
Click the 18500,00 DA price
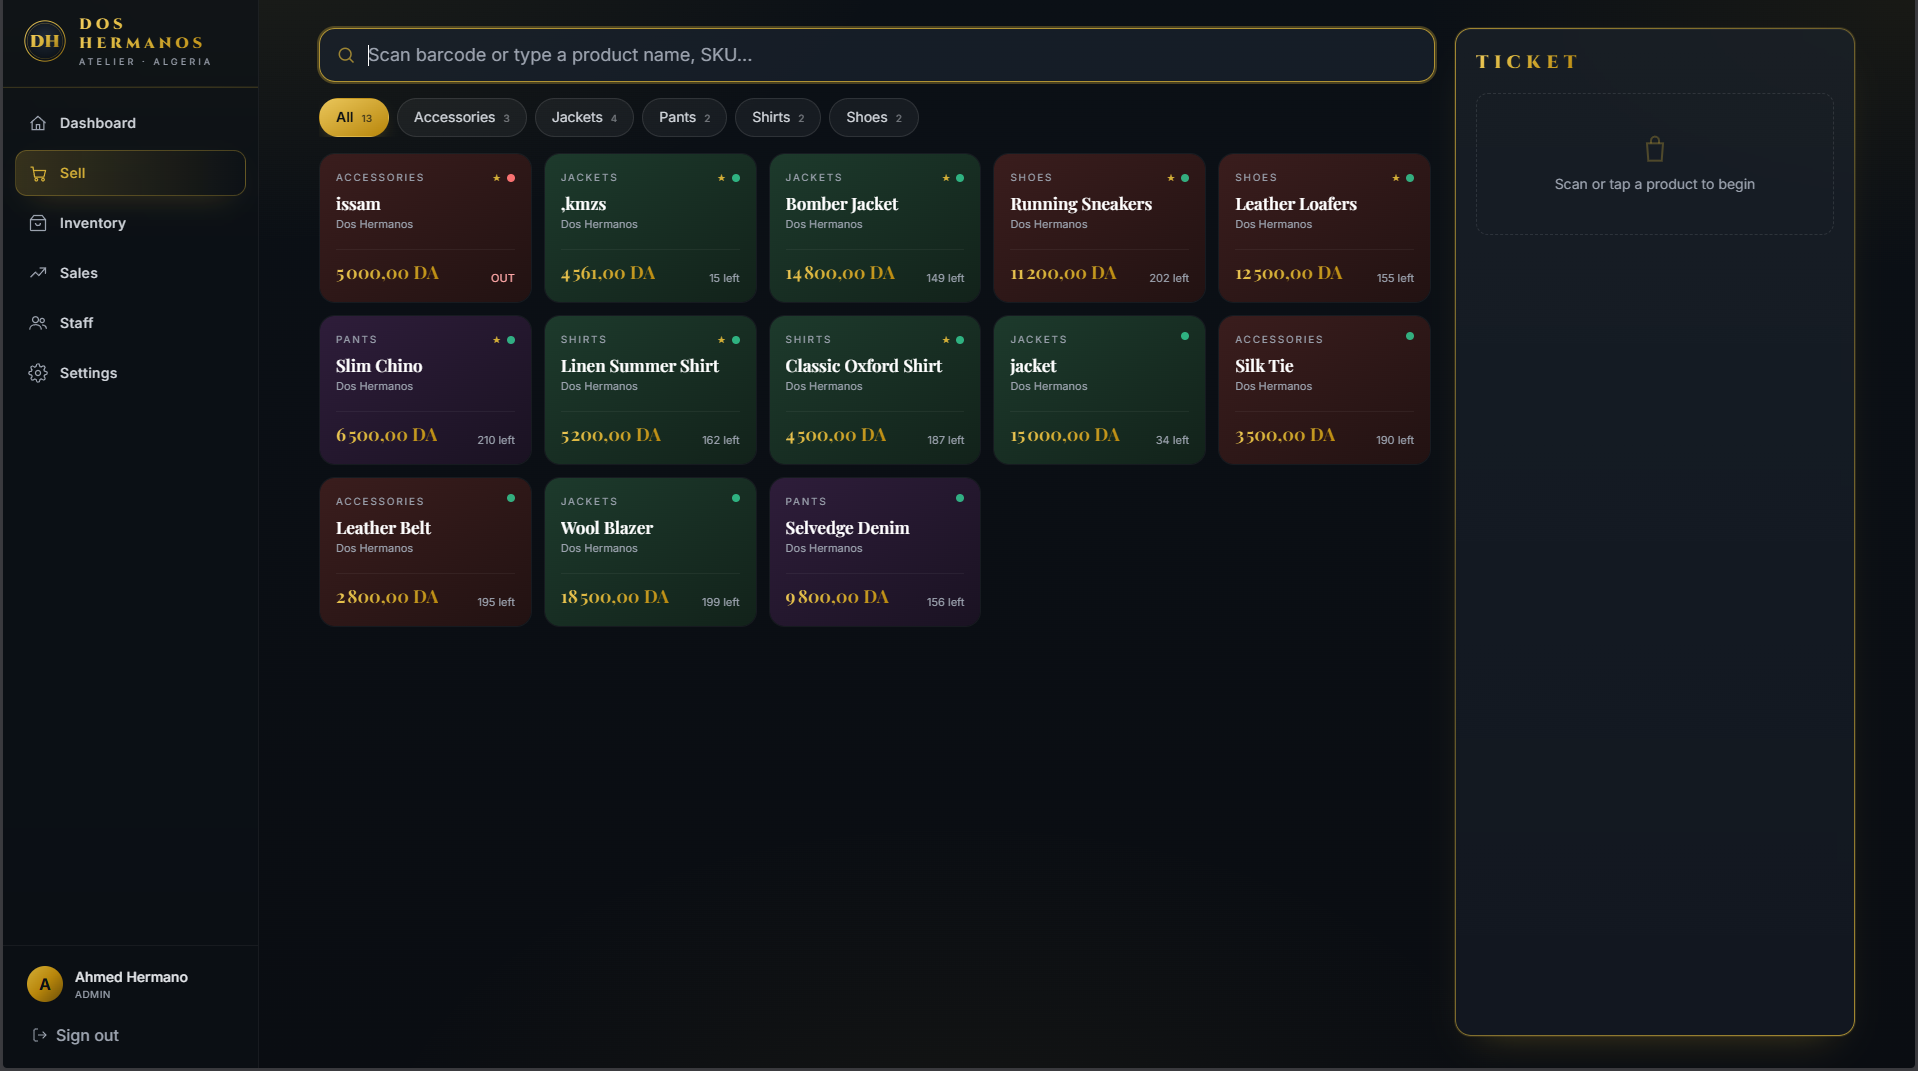[x=614, y=597]
